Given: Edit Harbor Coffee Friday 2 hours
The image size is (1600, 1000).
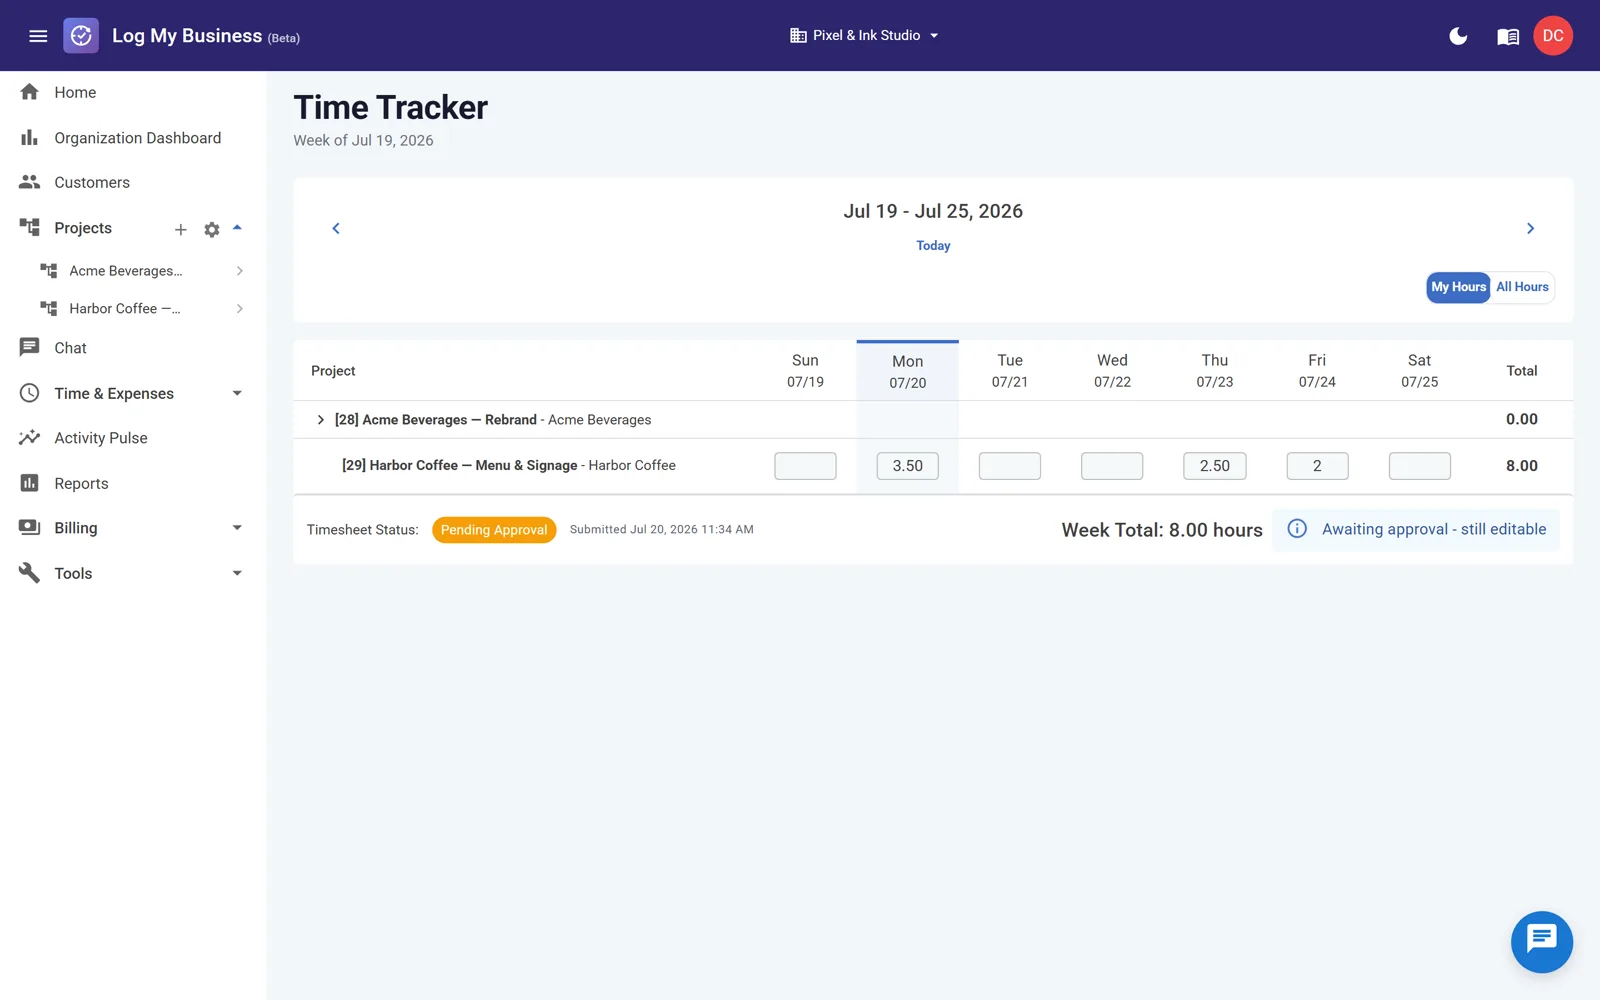Looking at the screenshot, I should 1317,466.
